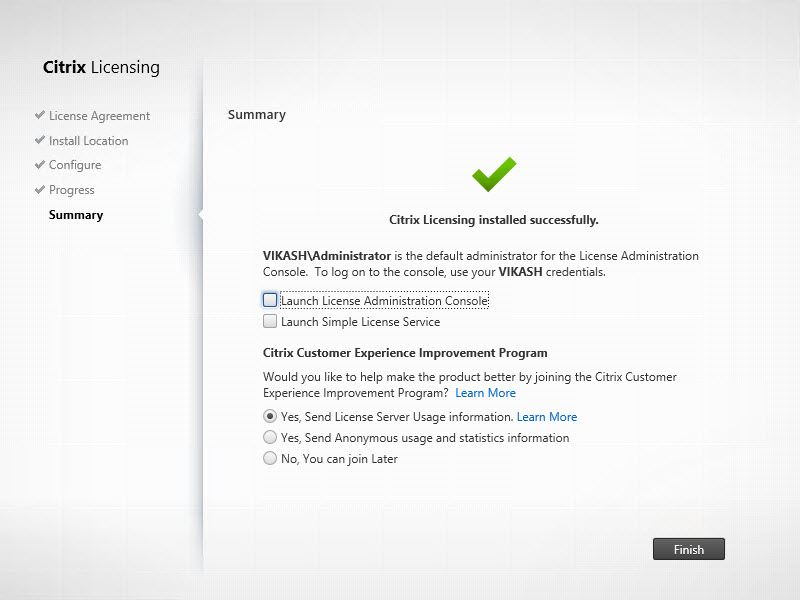
Task: Click the Finish button
Action: click(x=689, y=549)
